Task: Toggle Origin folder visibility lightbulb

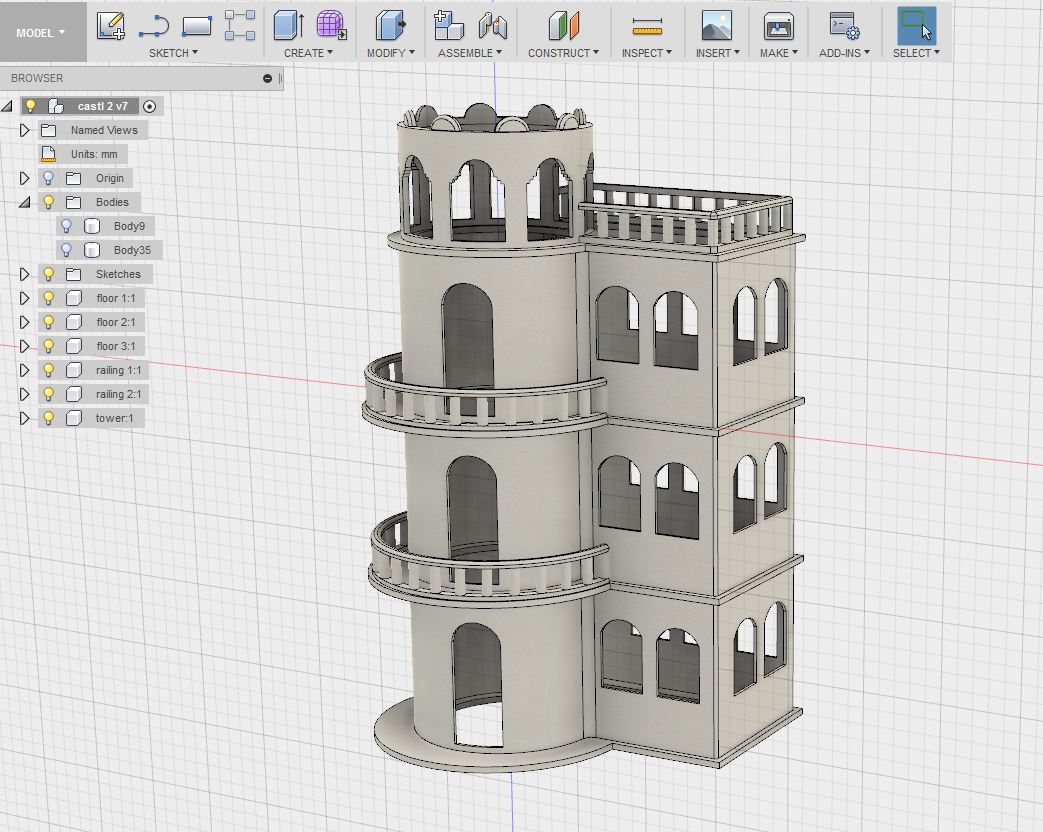Action: (48, 178)
